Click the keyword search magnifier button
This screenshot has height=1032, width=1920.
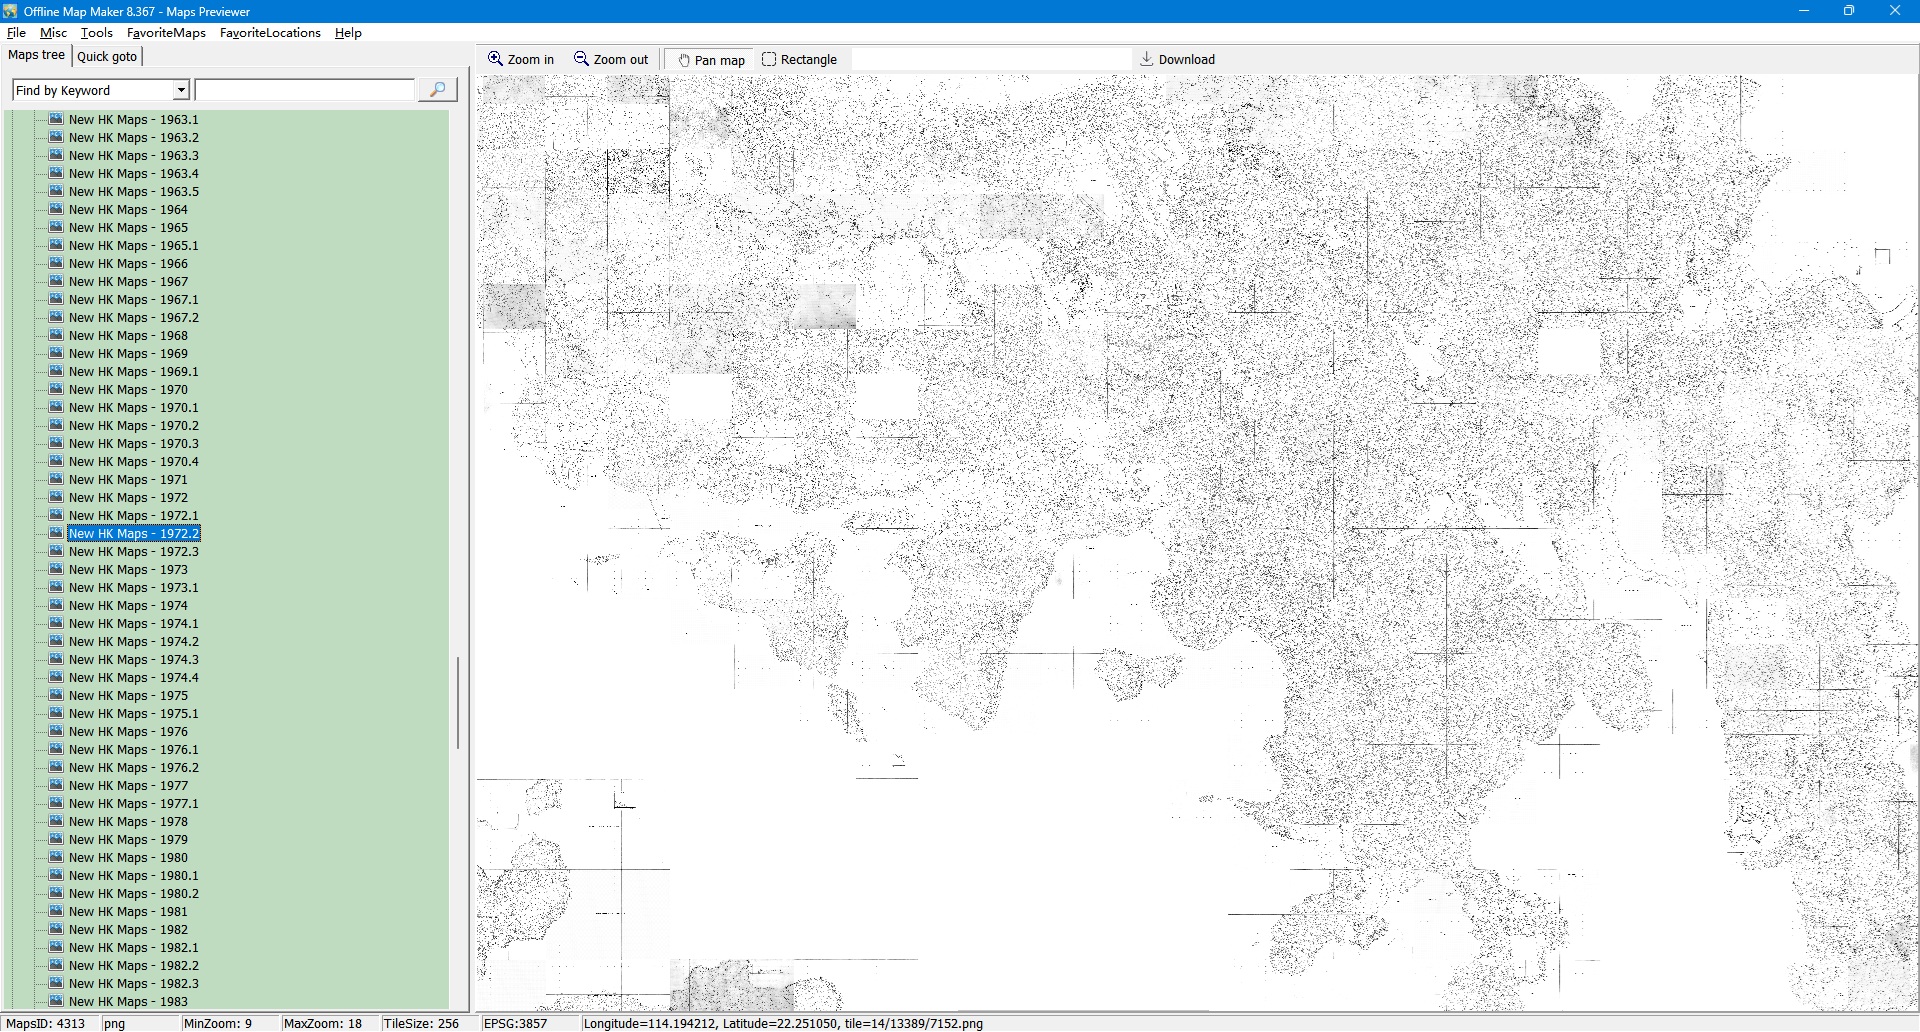click(437, 90)
